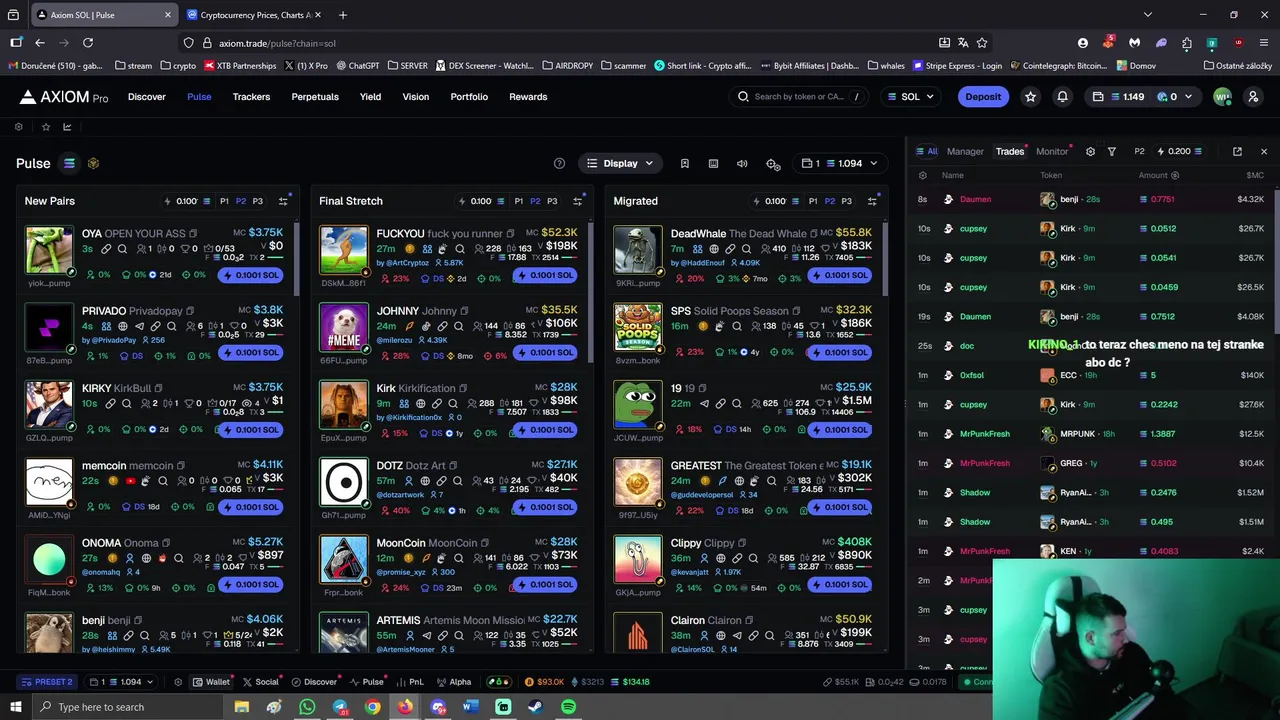The height and width of the screenshot is (720, 1280).
Task: Switch to the Manager tab in trades panel
Action: click(965, 151)
